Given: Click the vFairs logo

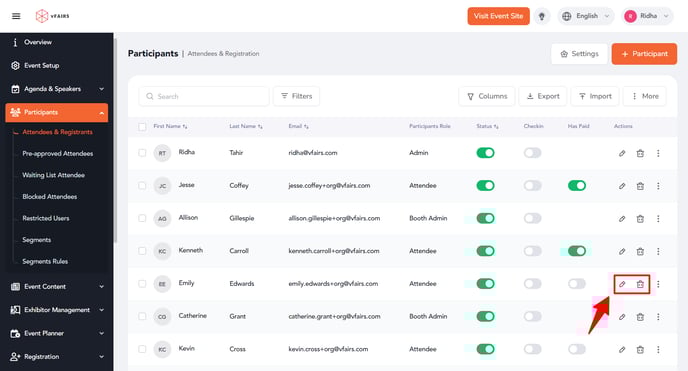Looking at the screenshot, I should [x=52, y=16].
